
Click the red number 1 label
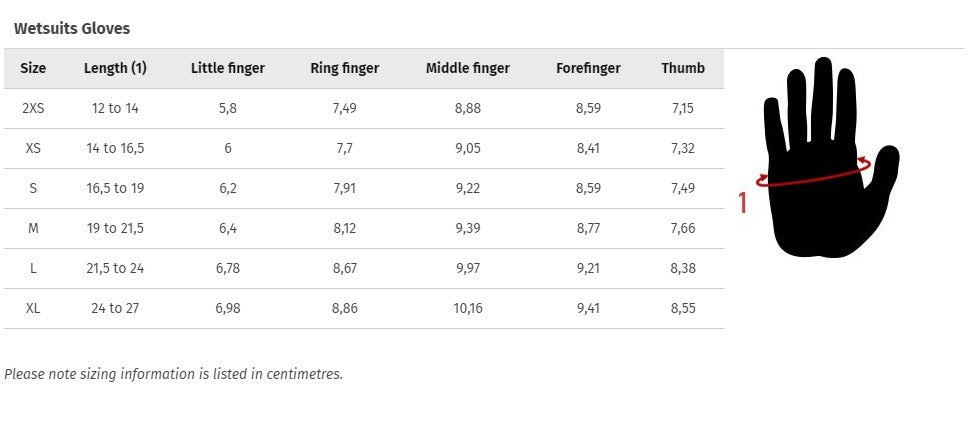click(x=742, y=203)
